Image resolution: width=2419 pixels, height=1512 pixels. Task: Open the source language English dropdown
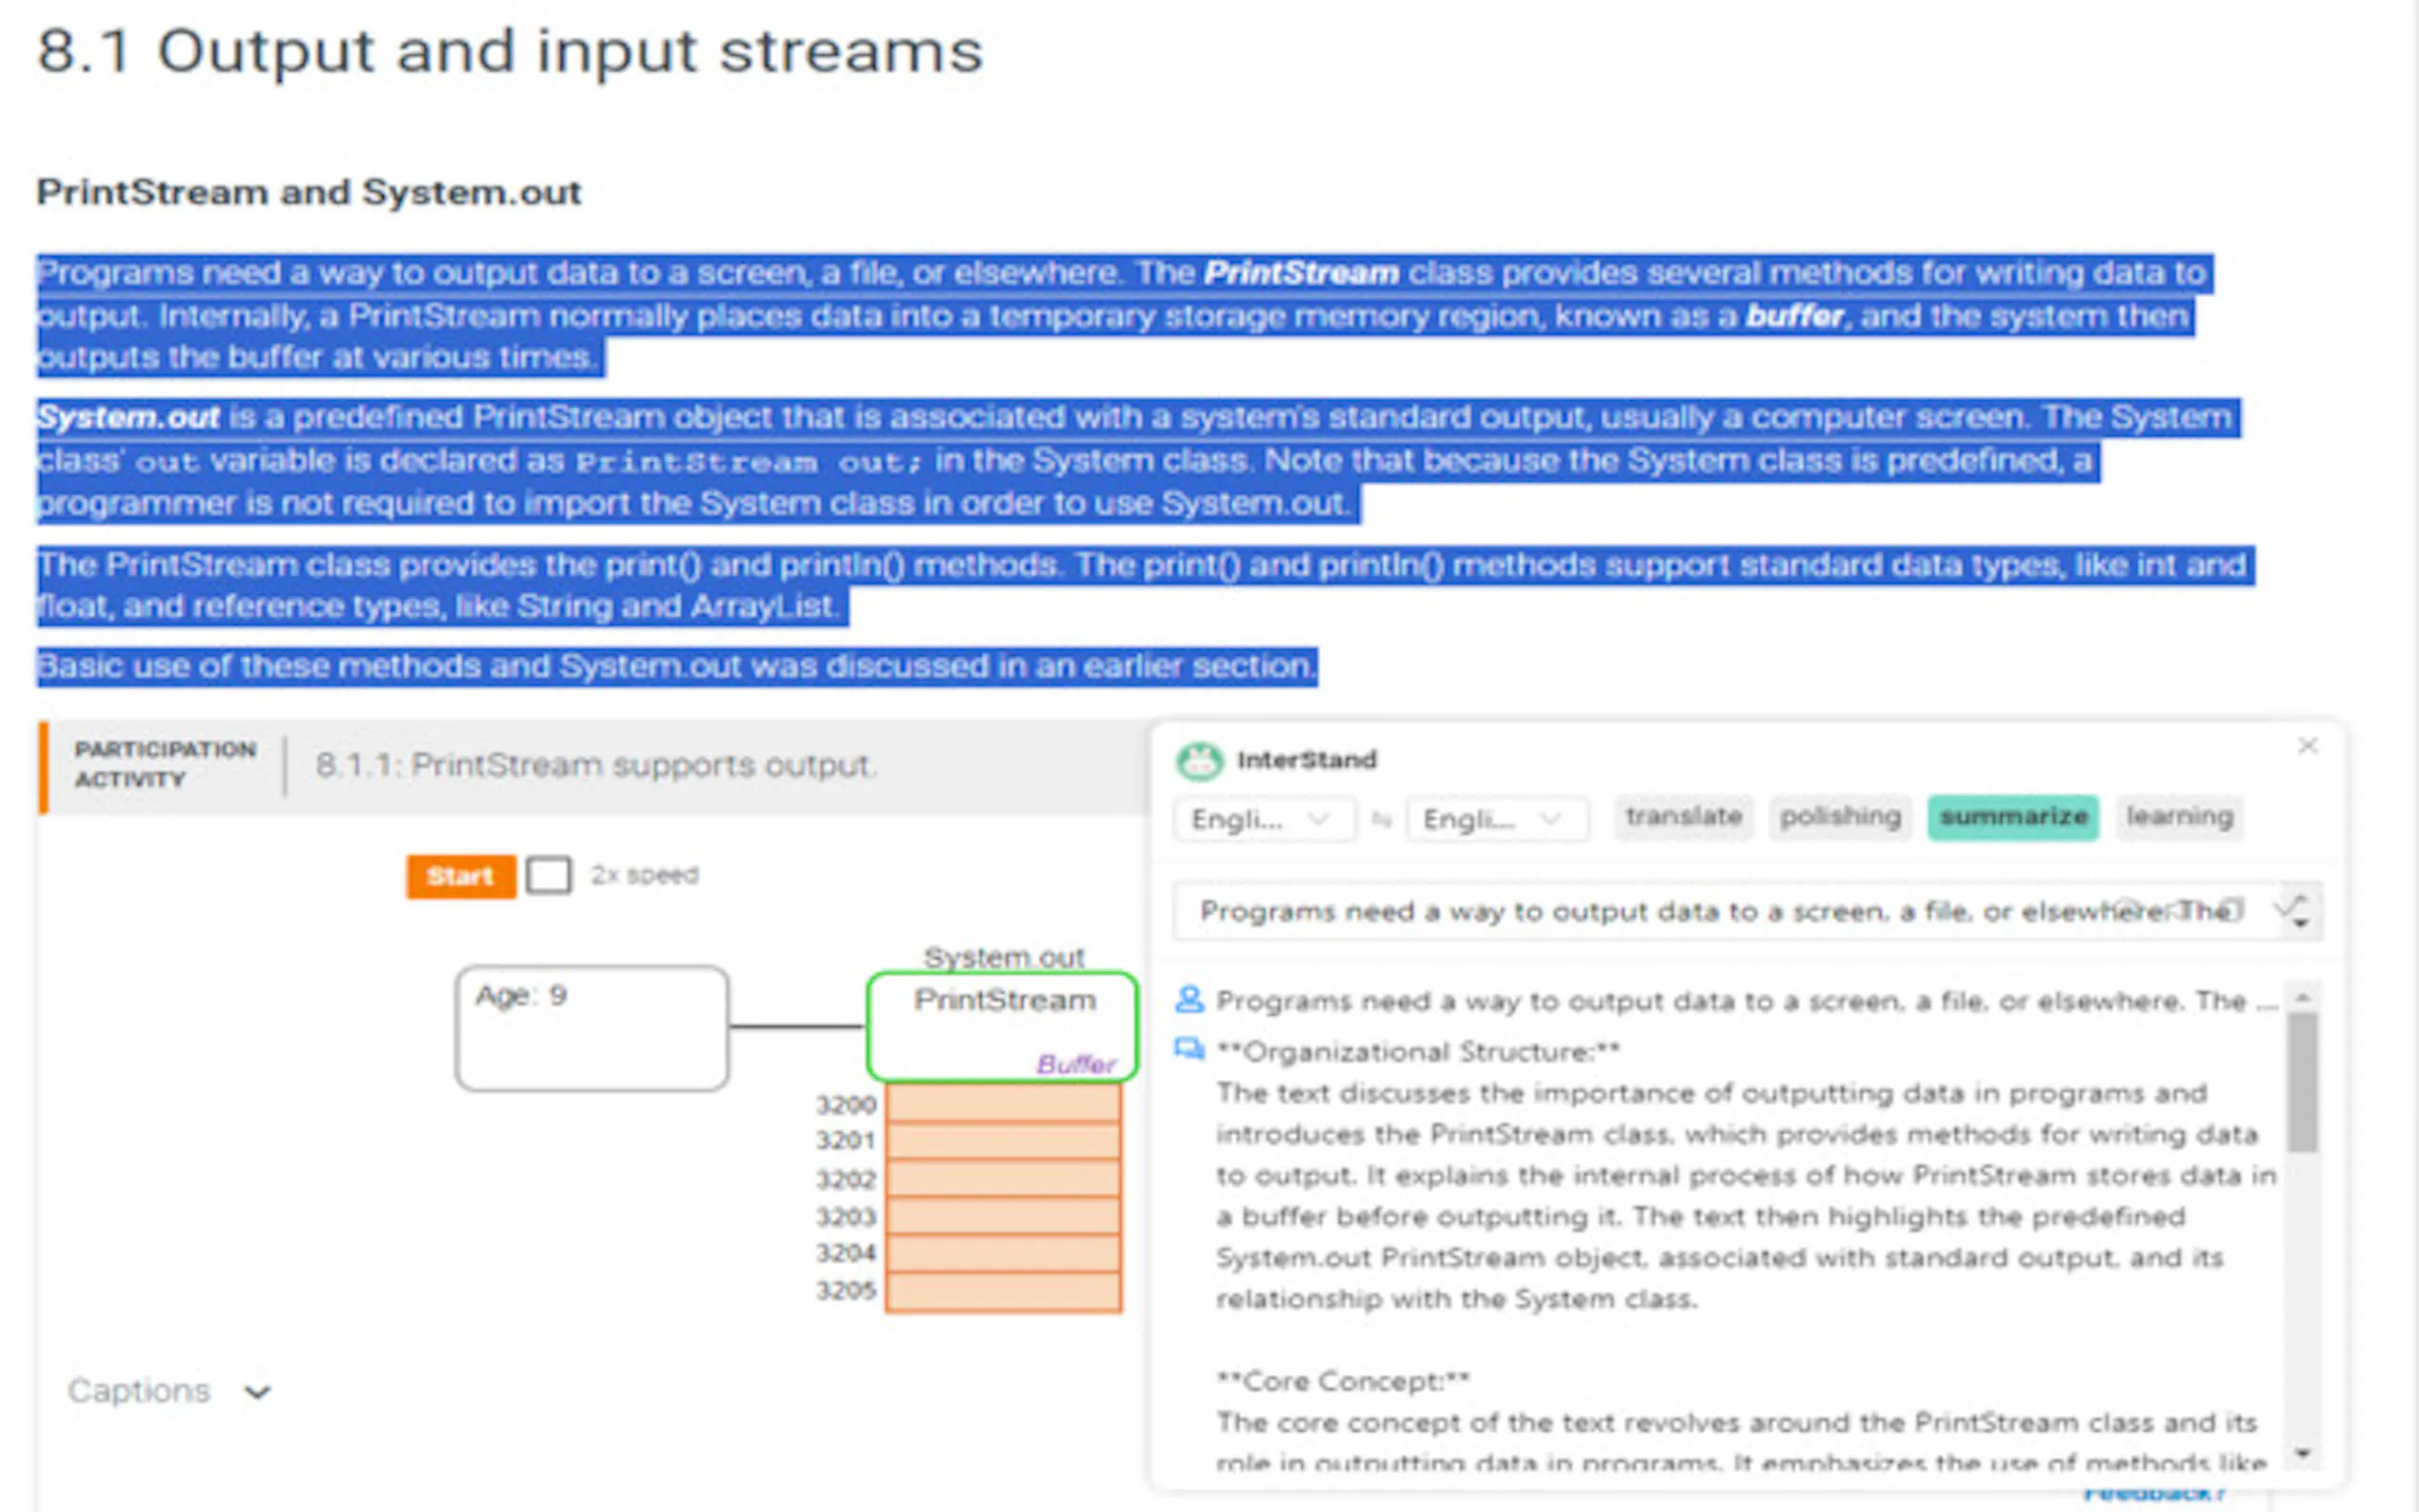(x=1264, y=819)
